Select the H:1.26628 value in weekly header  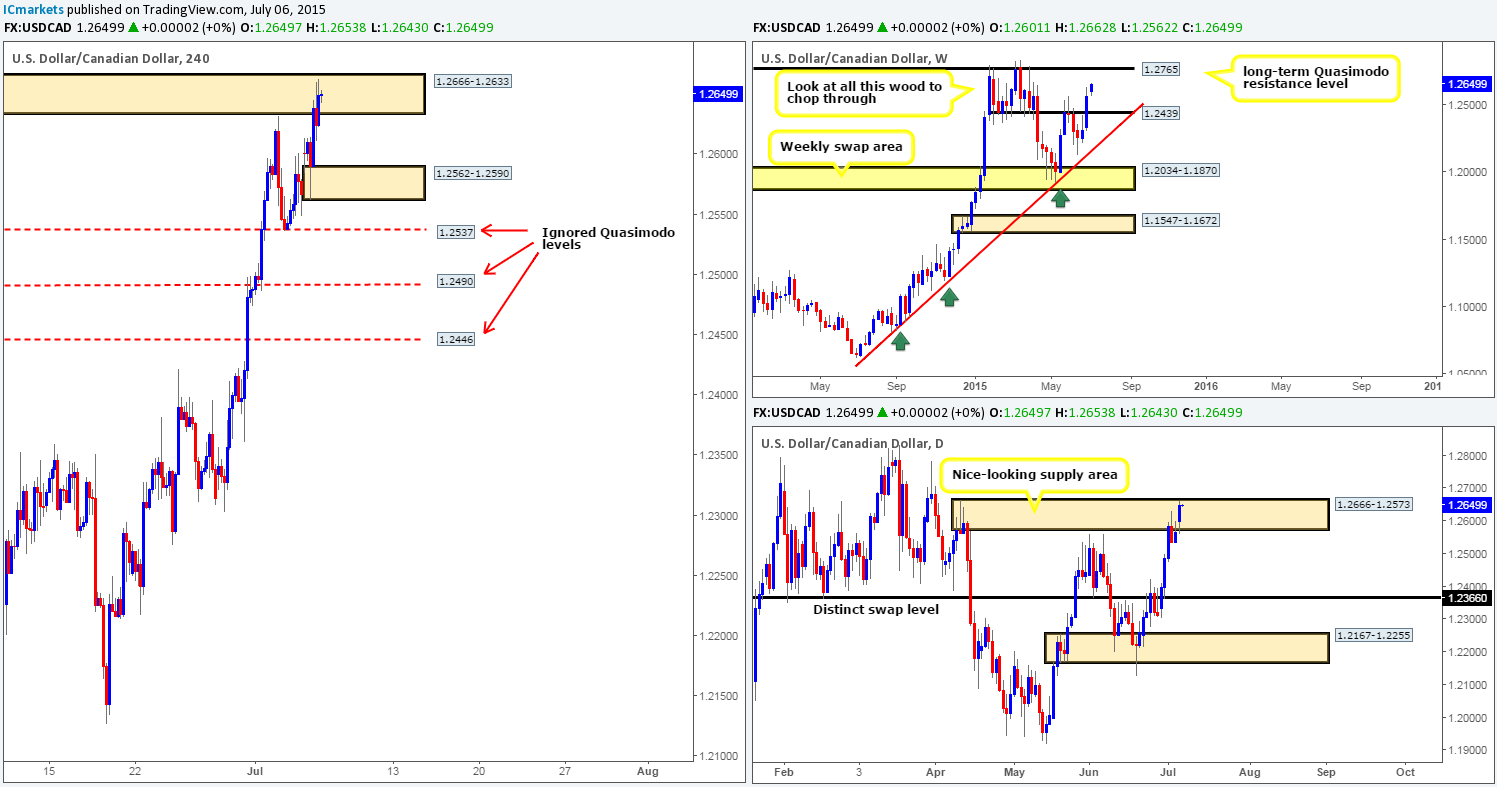1084,28
